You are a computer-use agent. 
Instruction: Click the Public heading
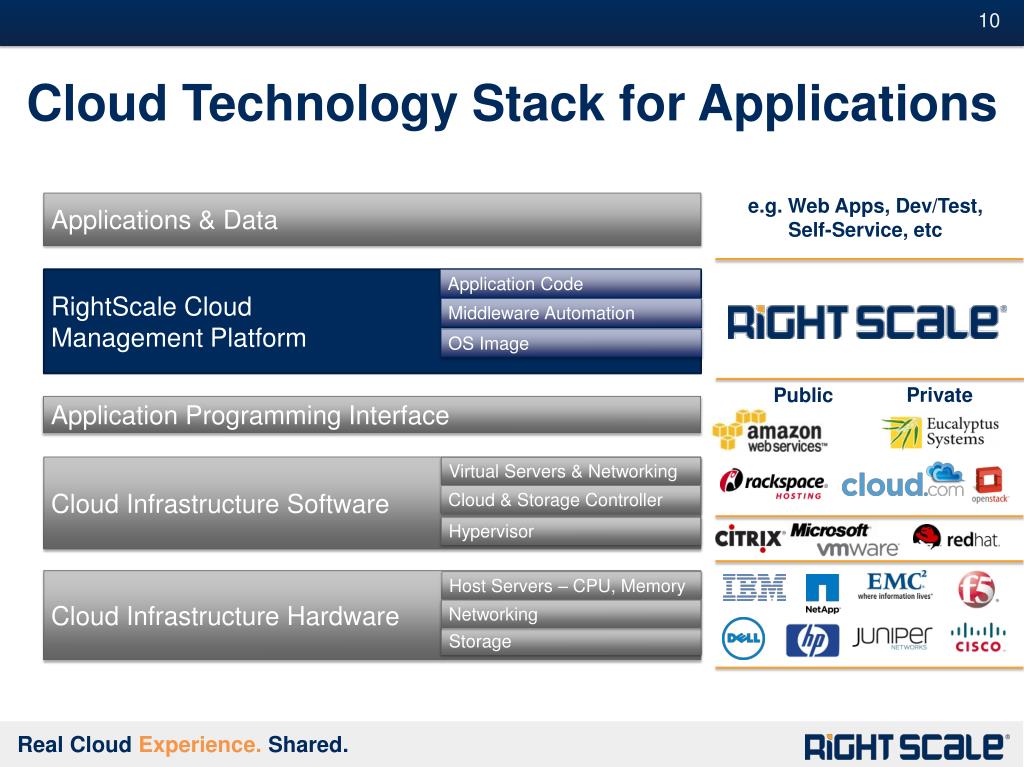803,395
